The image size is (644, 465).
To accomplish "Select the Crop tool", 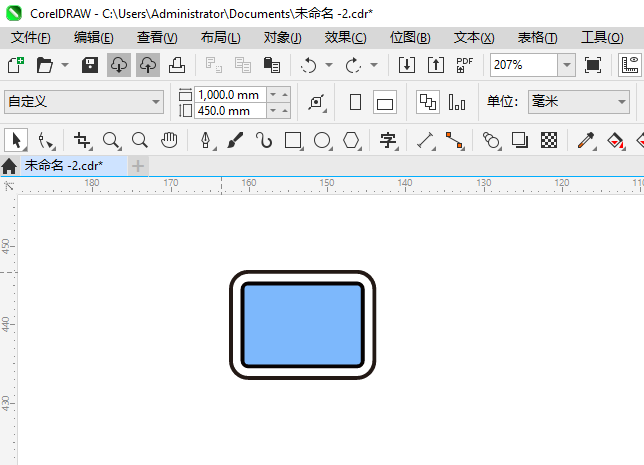I will click(x=82, y=140).
